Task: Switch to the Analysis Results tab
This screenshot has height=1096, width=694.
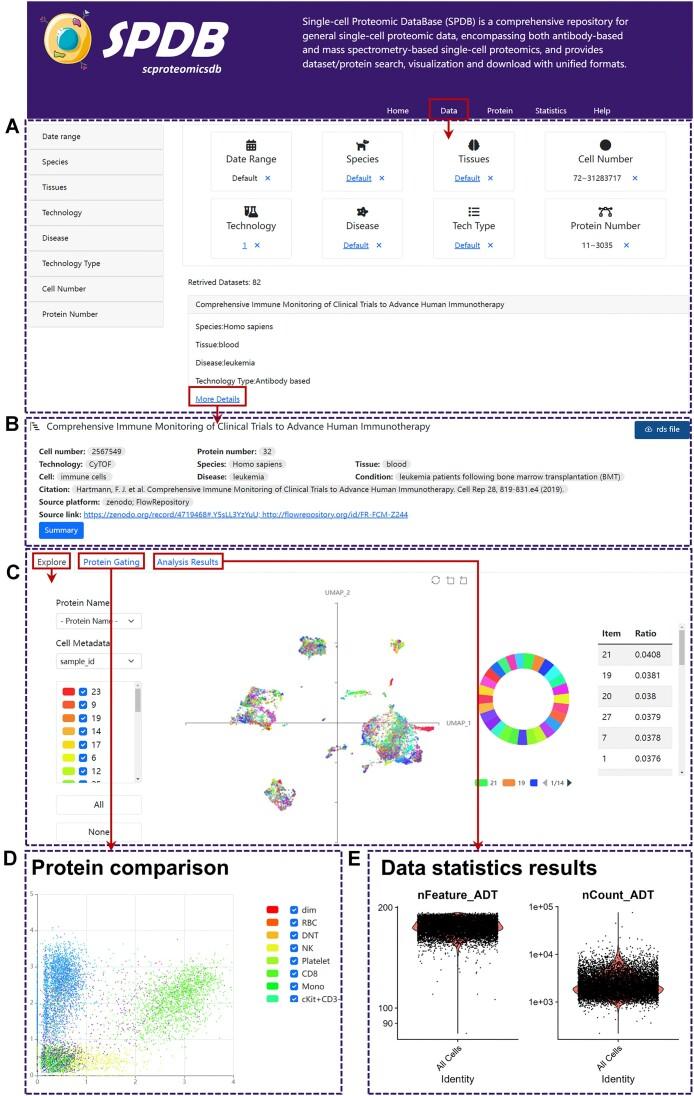Action: click(187, 562)
